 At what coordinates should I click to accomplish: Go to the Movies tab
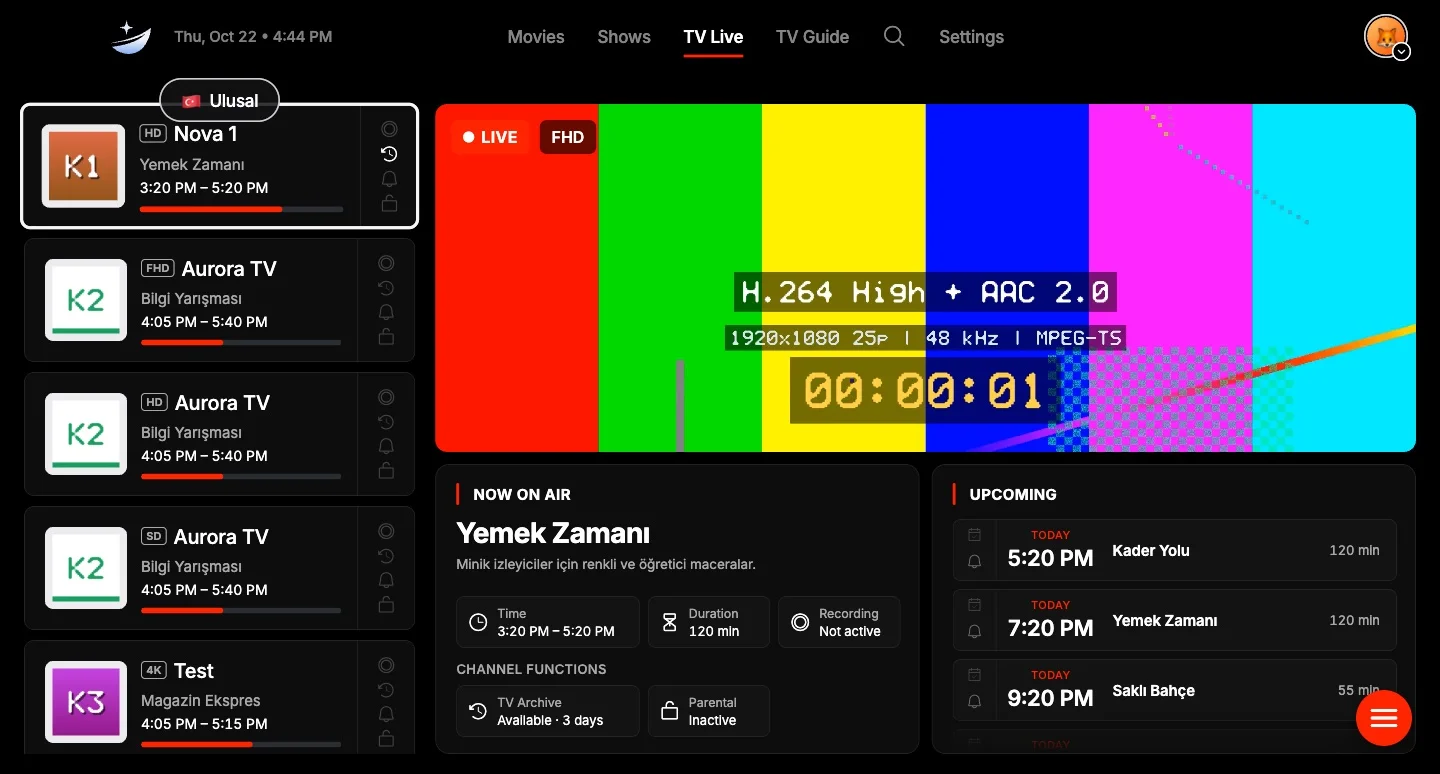(536, 37)
